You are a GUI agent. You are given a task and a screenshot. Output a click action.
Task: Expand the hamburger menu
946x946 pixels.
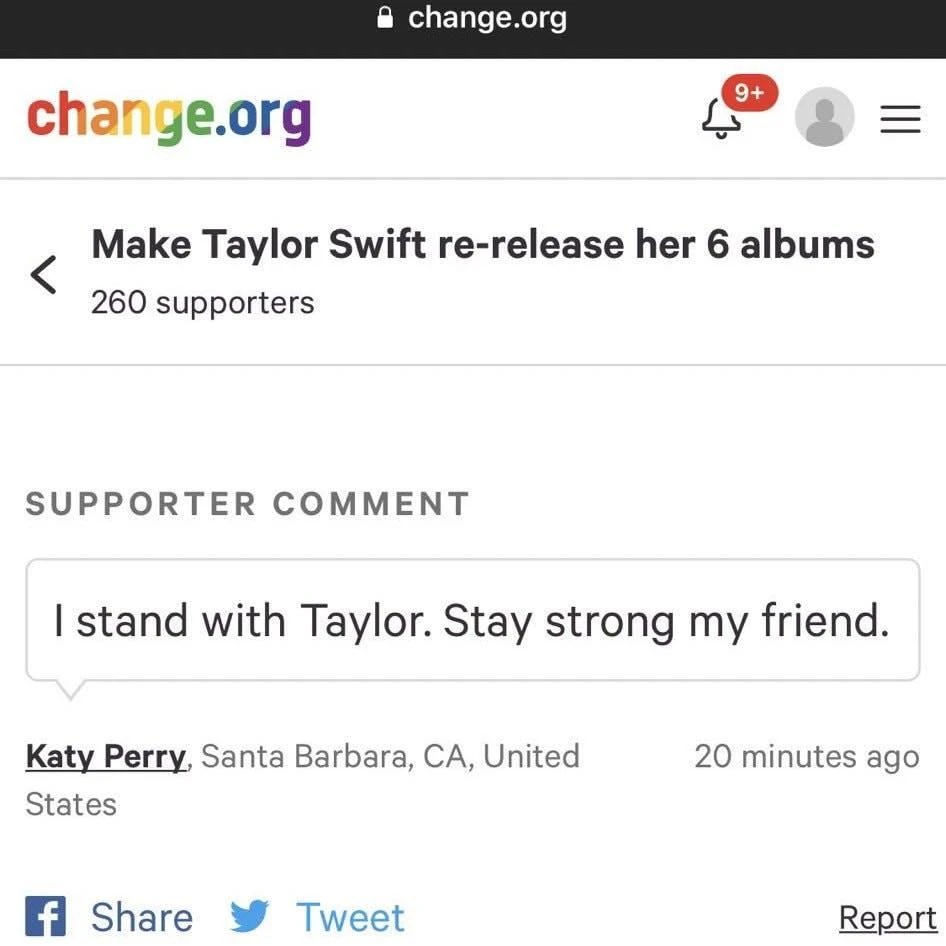click(899, 120)
